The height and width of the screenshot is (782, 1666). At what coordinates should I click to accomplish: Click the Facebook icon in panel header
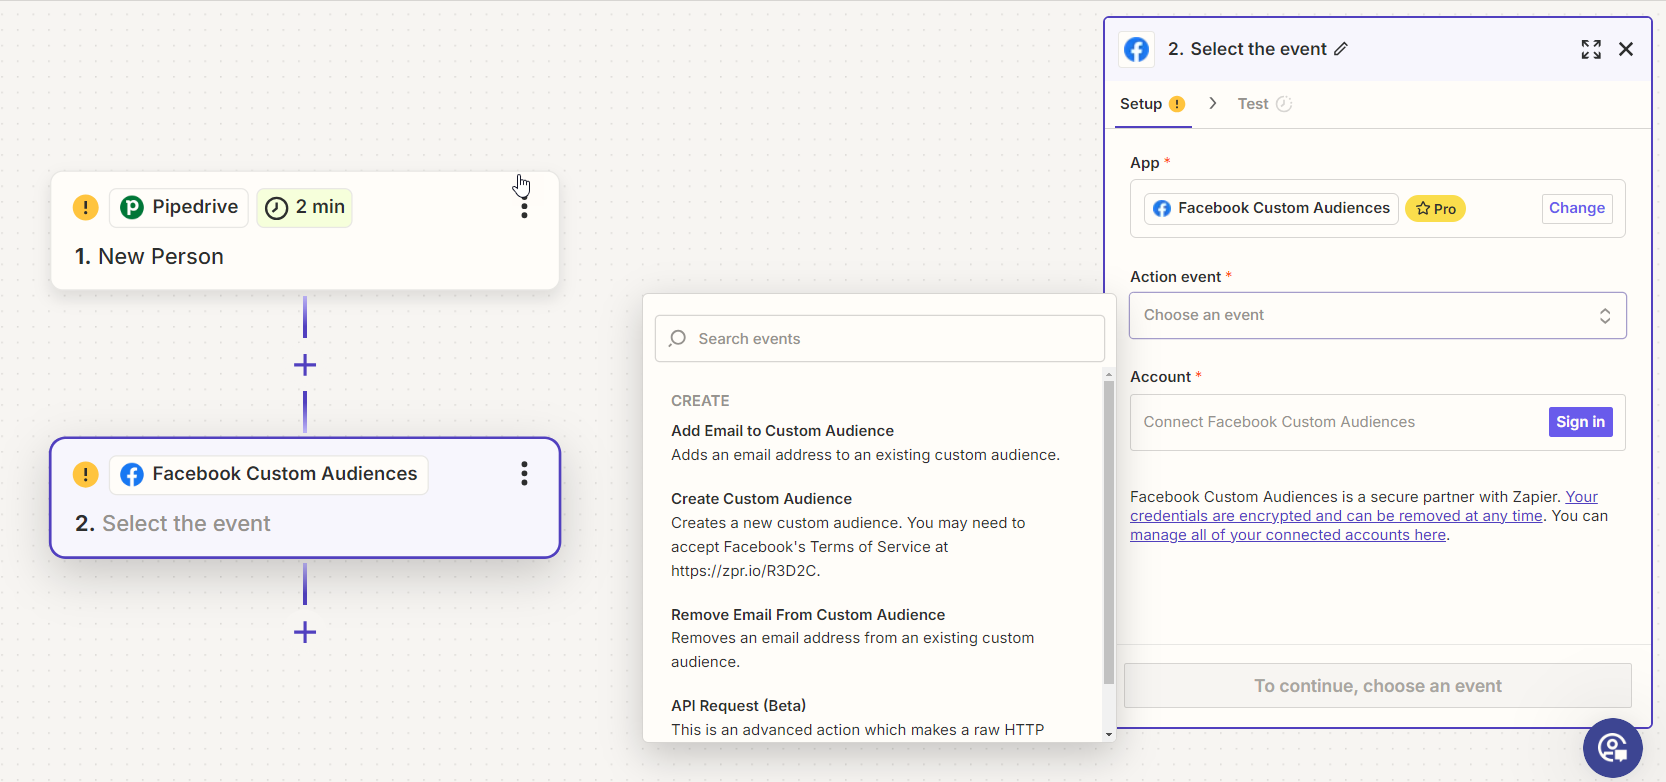coord(1136,49)
